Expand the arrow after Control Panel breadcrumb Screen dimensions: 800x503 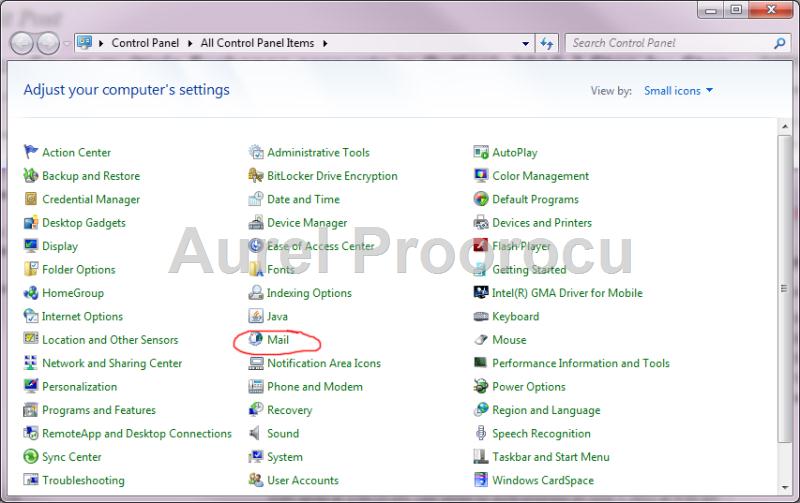point(190,43)
